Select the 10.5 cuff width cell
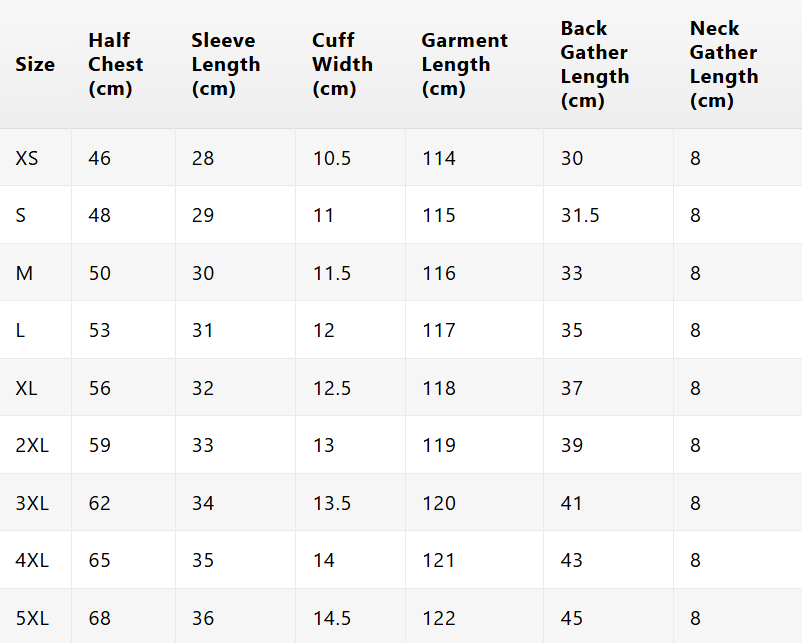The height and width of the screenshot is (643, 802). tap(332, 158)
